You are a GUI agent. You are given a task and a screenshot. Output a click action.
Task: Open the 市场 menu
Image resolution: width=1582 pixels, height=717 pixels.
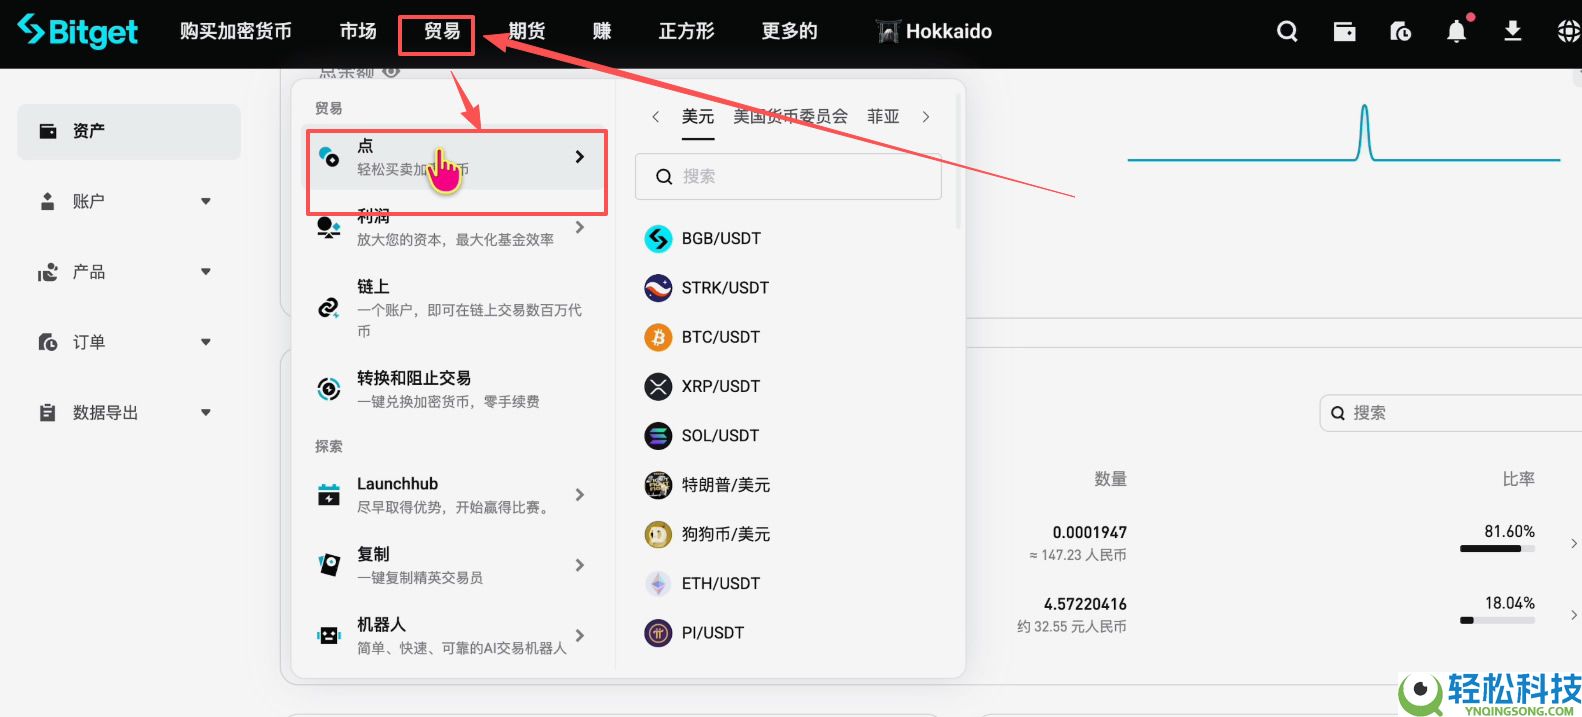(x=358, y=32)
